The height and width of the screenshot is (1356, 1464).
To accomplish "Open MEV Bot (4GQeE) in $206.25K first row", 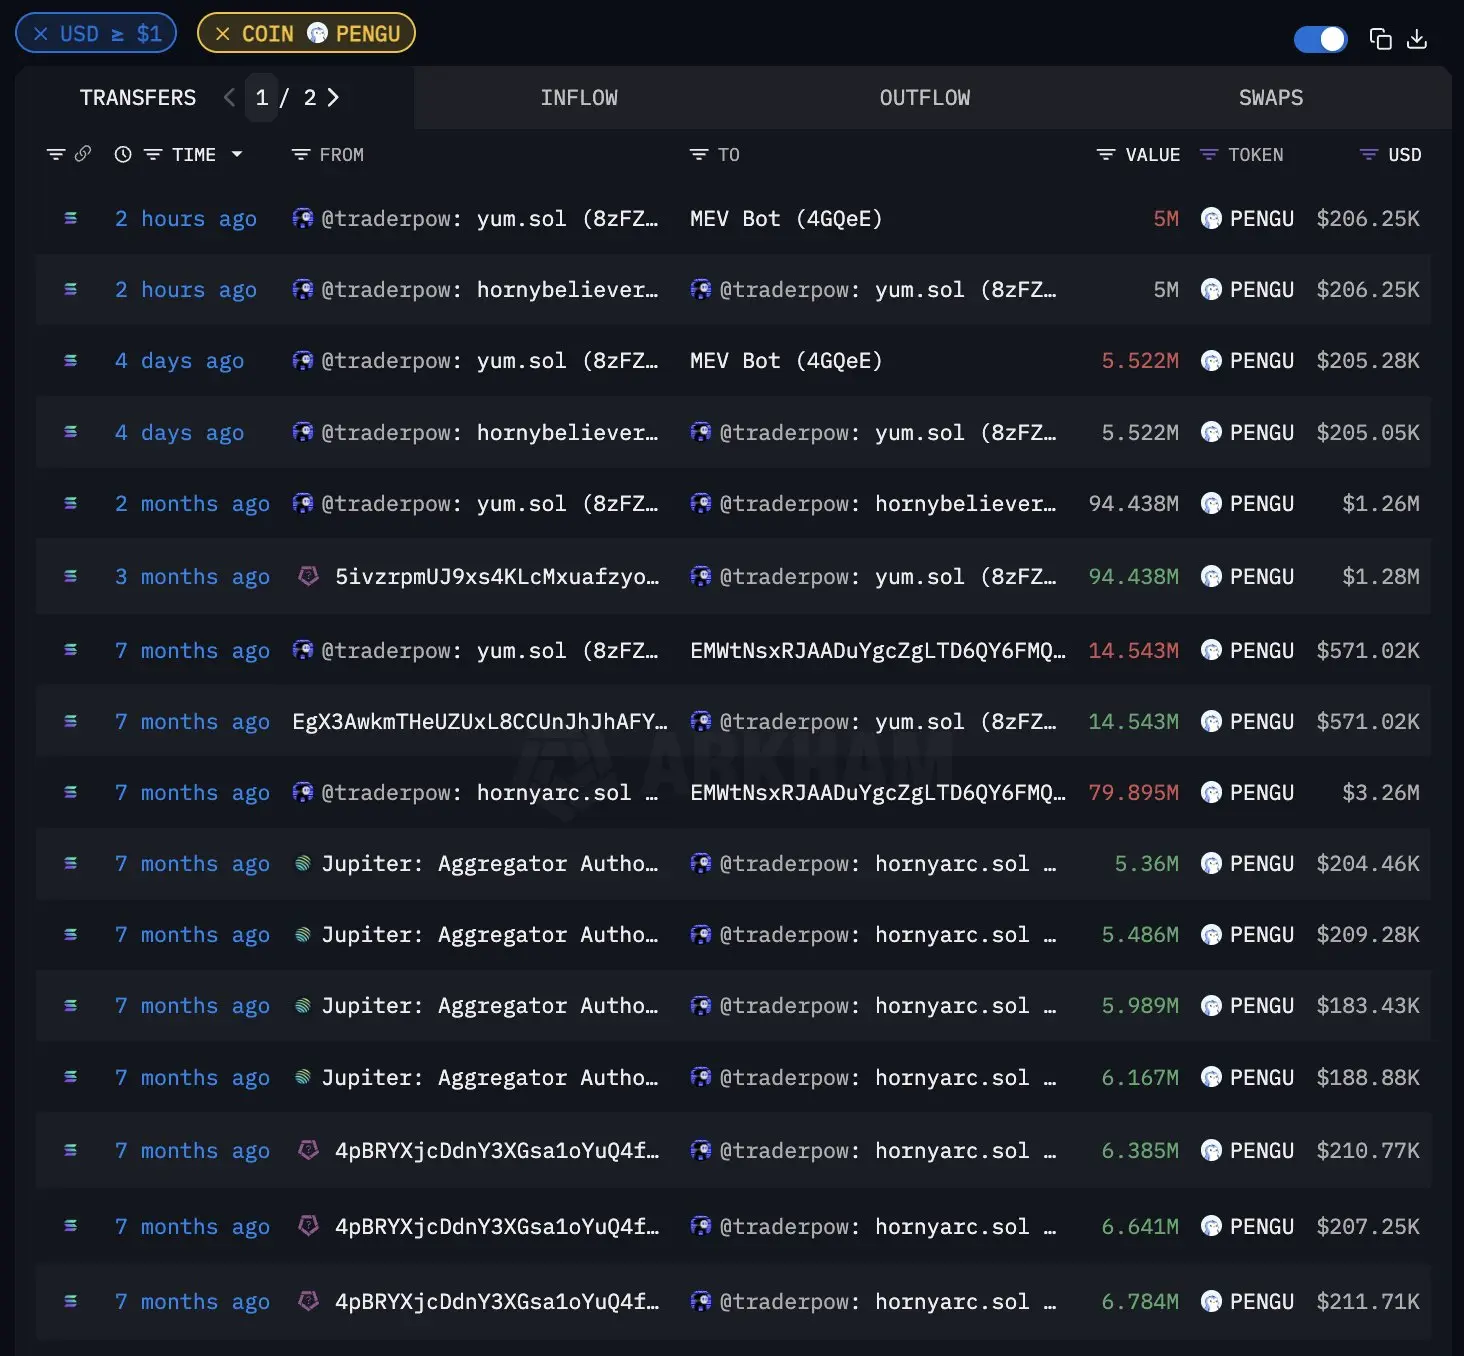I will [786, 219].
